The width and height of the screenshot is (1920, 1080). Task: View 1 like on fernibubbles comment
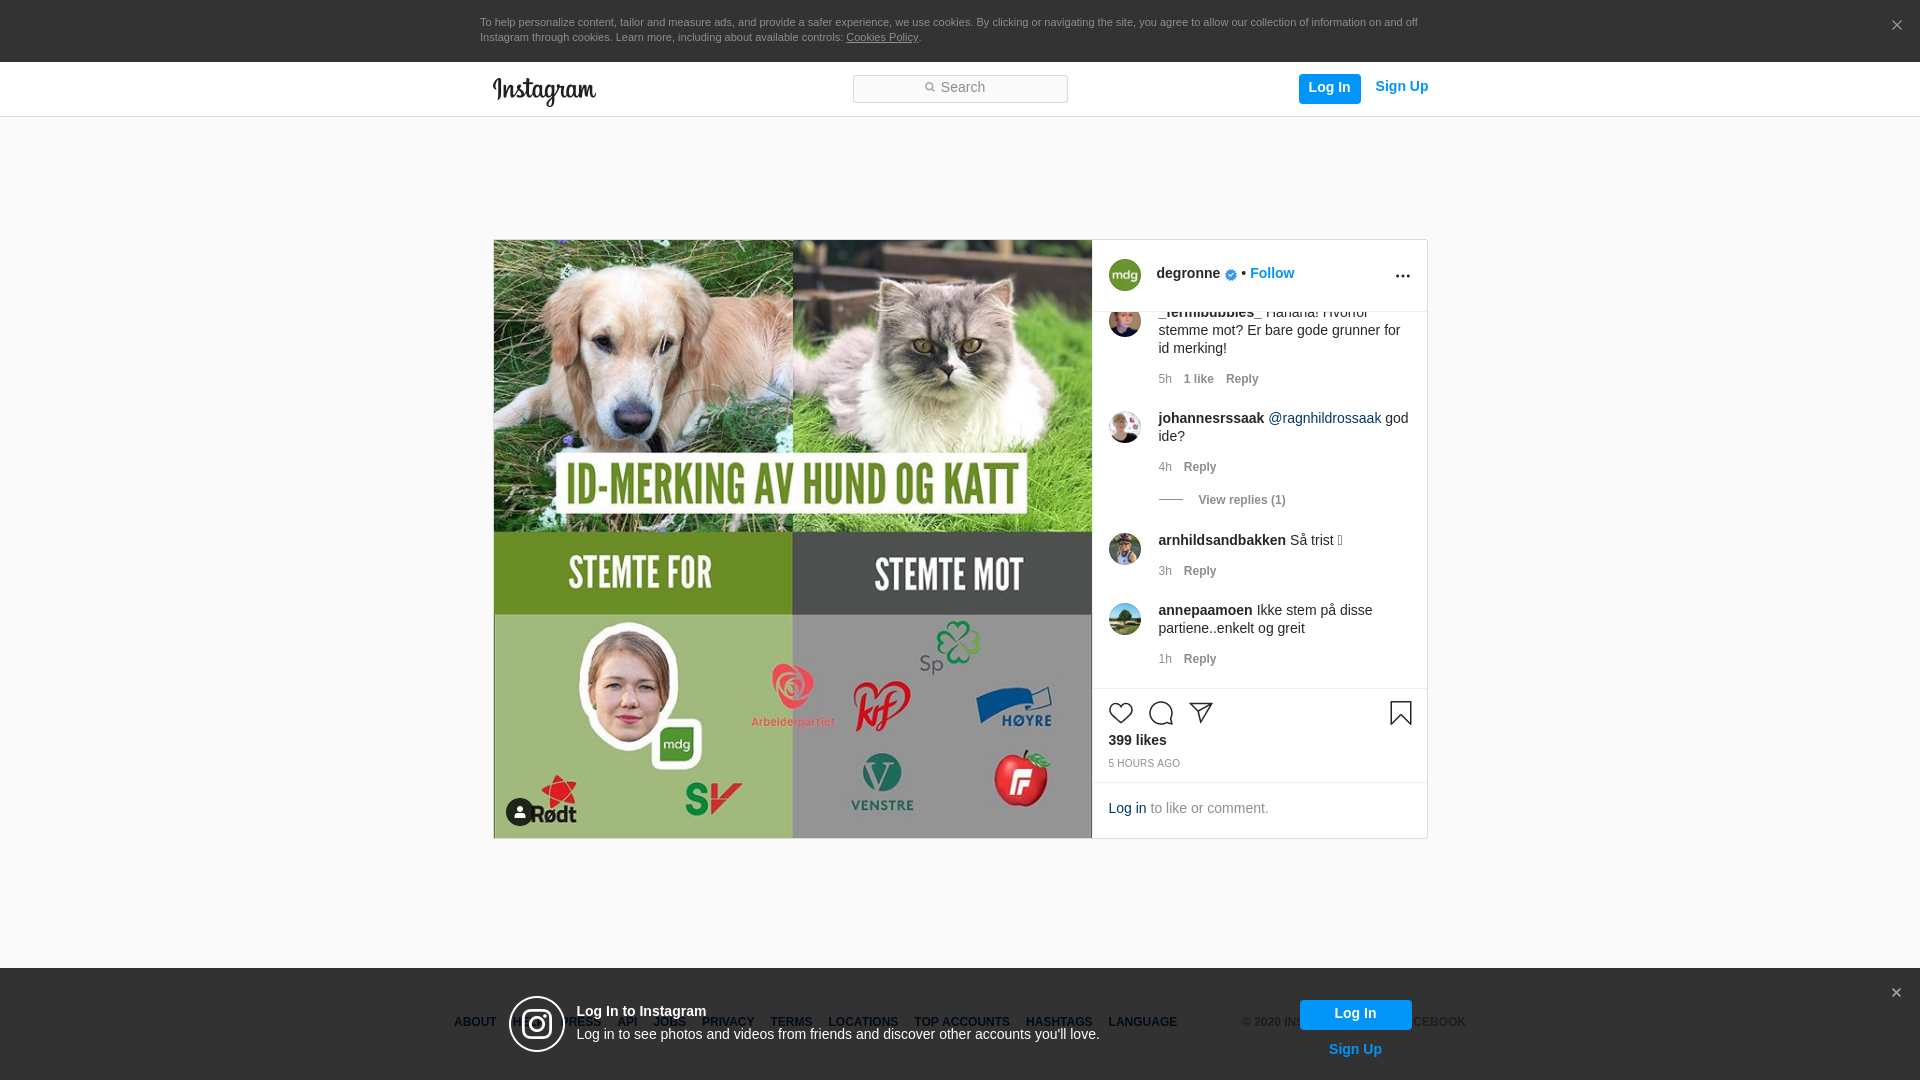tap(1198, 380)
